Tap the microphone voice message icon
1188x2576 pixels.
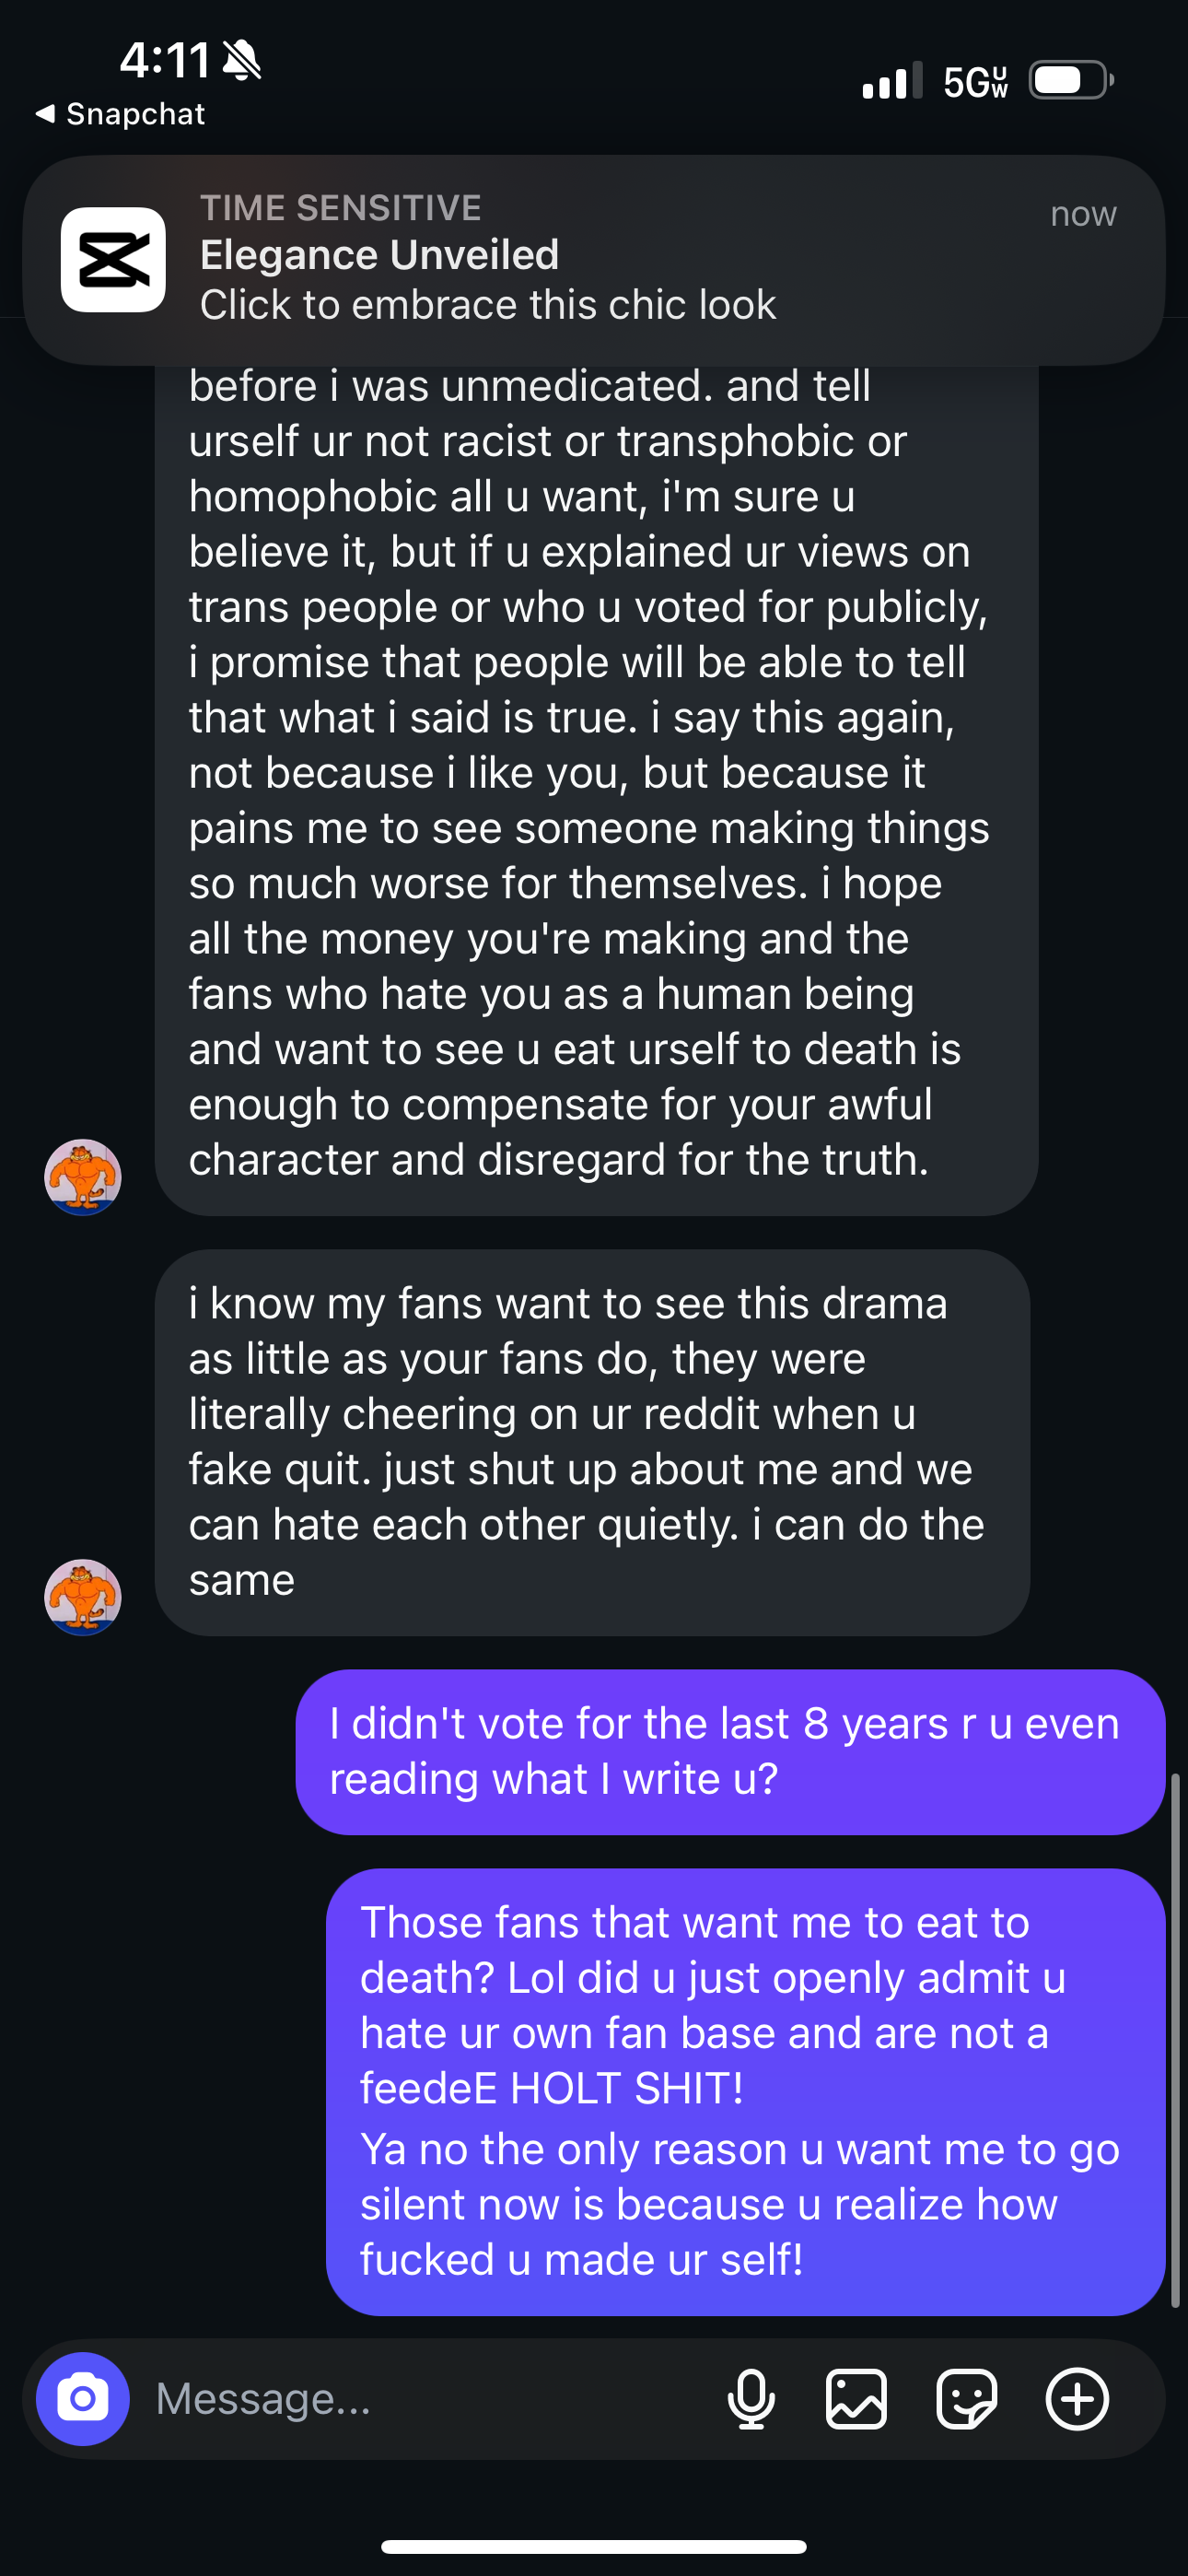(x=751, y=2399)
